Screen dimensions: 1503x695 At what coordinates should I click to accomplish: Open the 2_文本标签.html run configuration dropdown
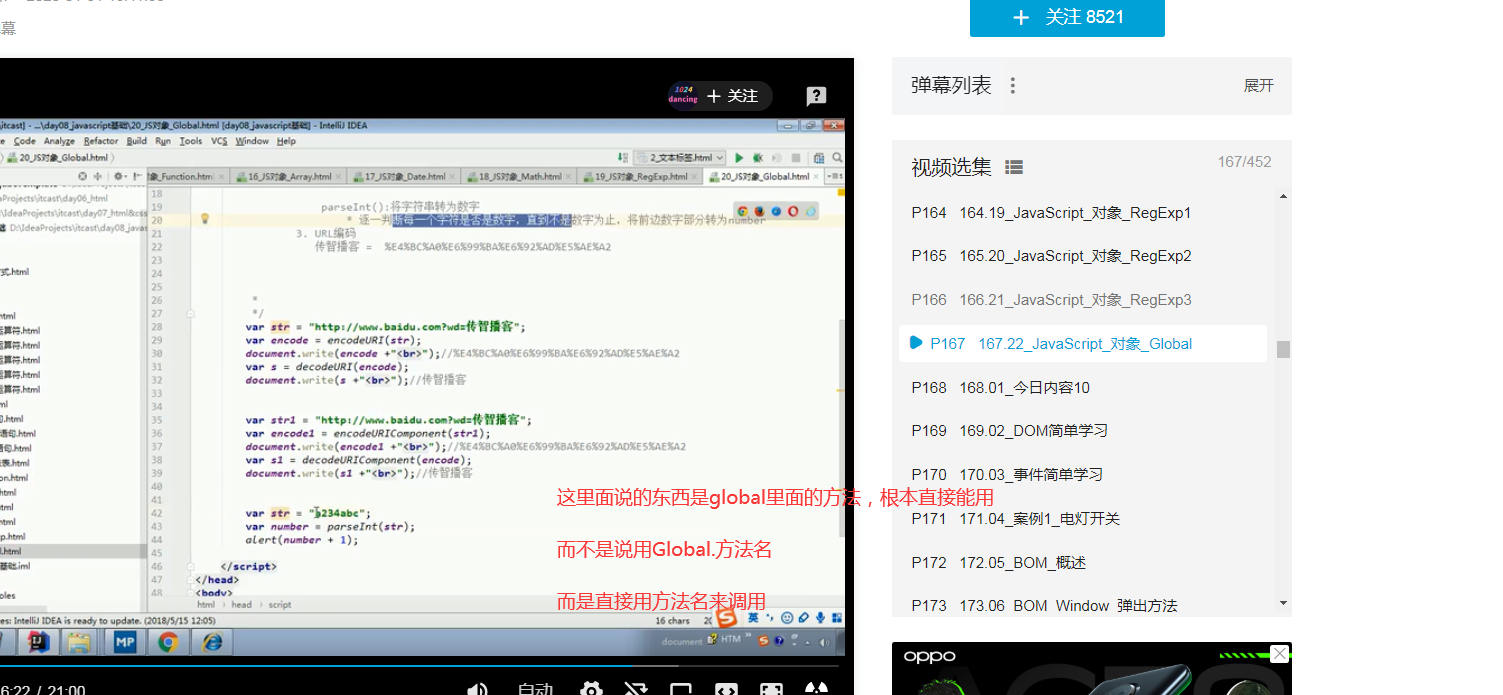[679, 158]
